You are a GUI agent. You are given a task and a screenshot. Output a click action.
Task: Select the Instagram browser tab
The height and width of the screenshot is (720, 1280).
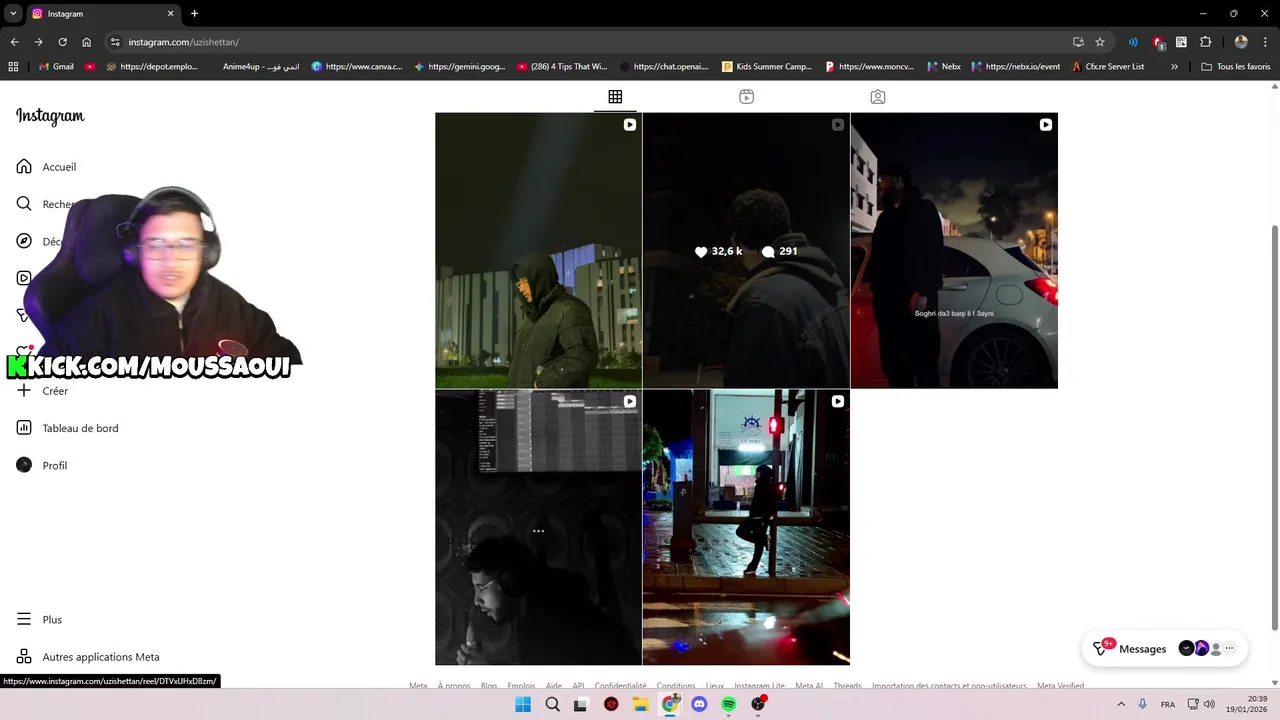pos(103,14)
